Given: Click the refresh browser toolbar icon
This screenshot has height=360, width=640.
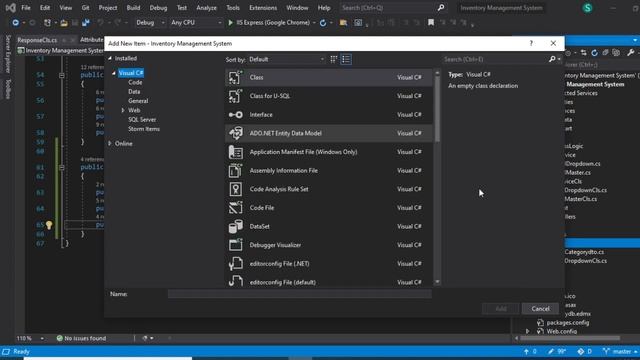Looking at the screenshot, I should pos(323,23).
